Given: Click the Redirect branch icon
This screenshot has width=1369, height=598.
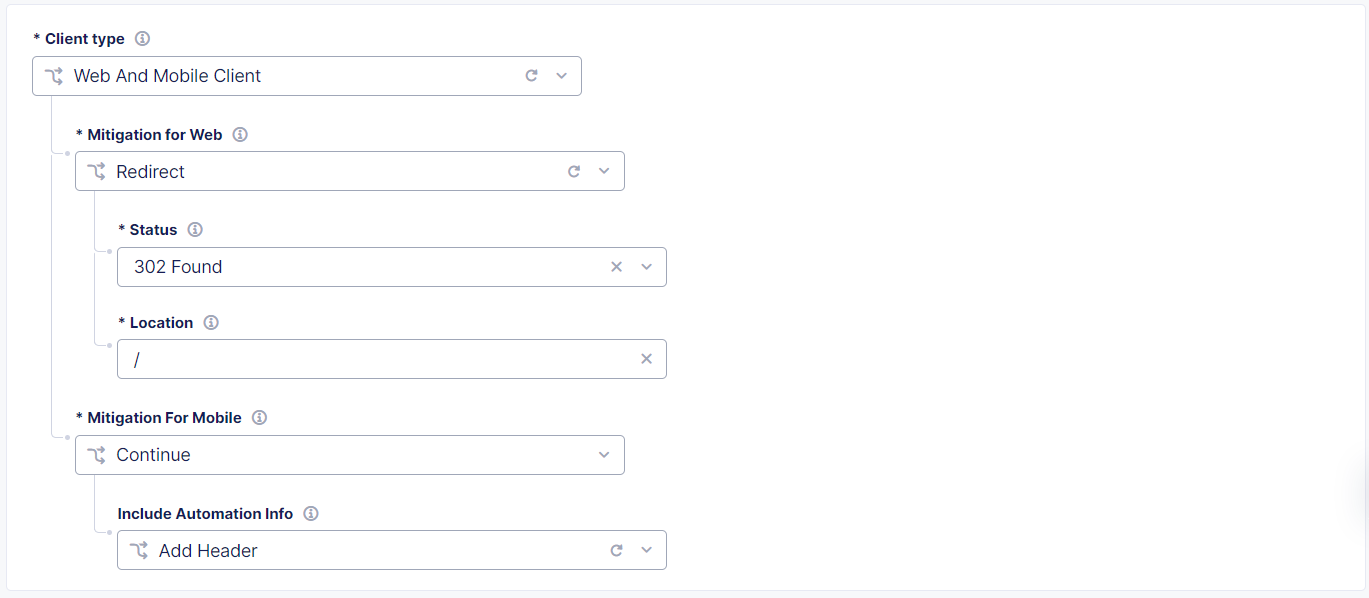Looking at the screenshot, I should click(x=96, y=172).
